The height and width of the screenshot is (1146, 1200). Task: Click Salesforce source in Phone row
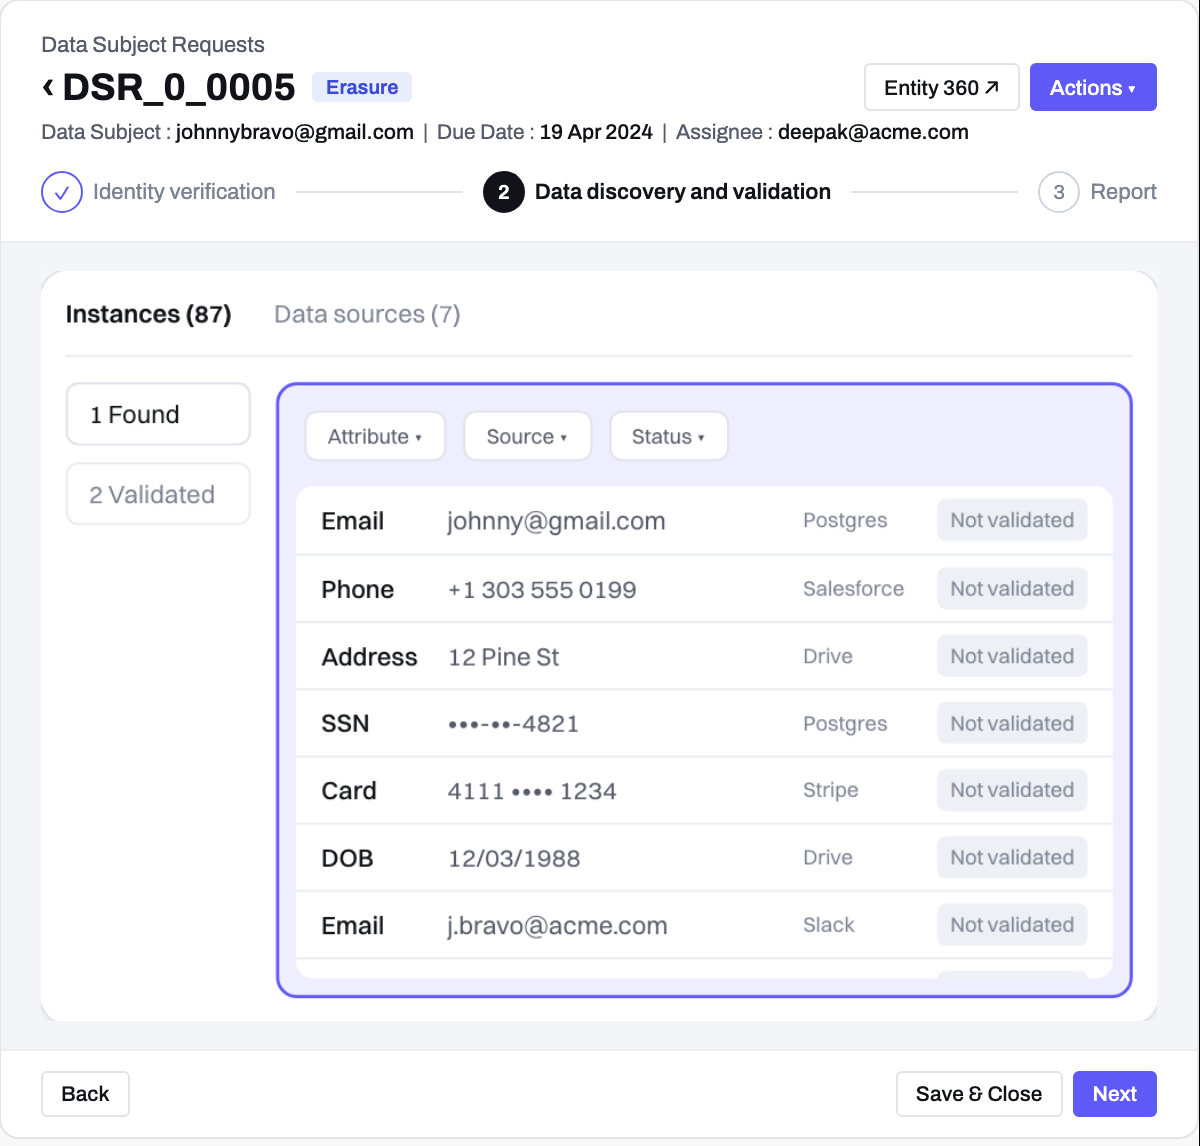[853, 589]
